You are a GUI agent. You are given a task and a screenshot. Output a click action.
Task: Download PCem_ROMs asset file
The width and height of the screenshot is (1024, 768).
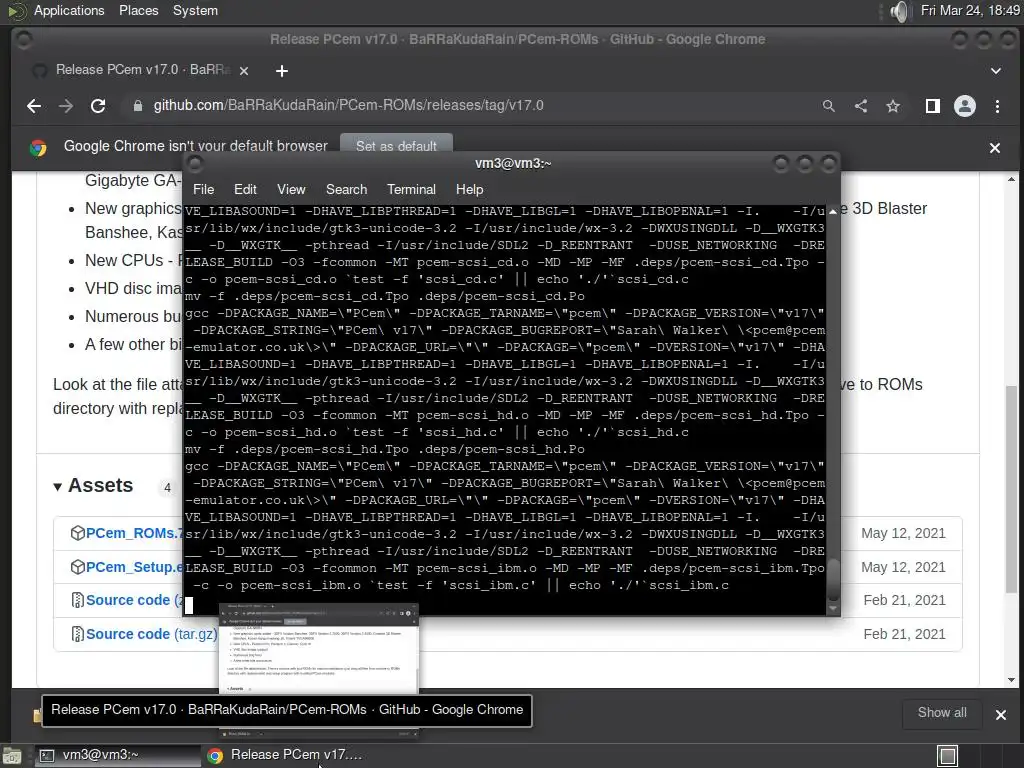tap(134, 533)
